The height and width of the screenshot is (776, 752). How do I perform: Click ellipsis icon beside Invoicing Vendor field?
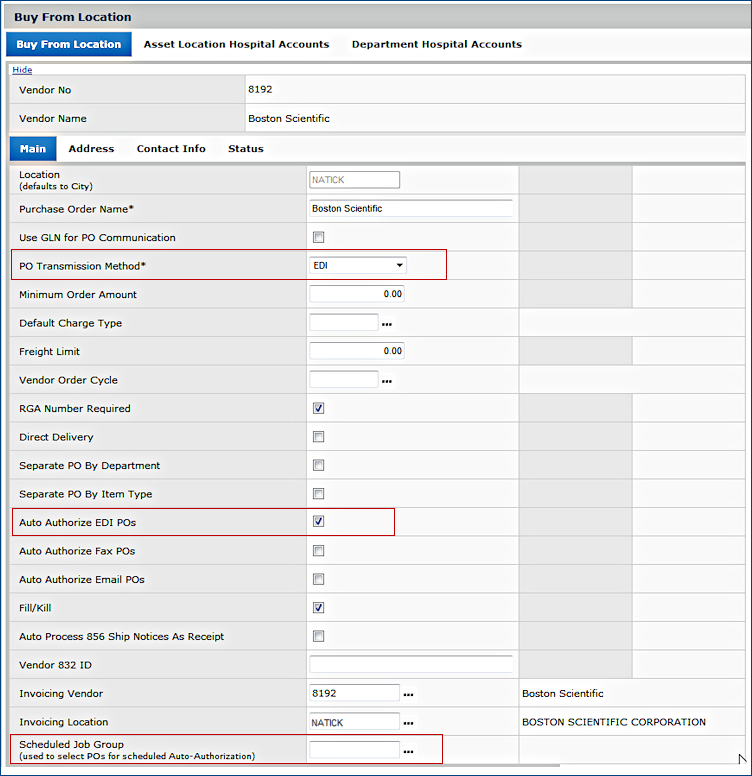[x=408, y=694]
